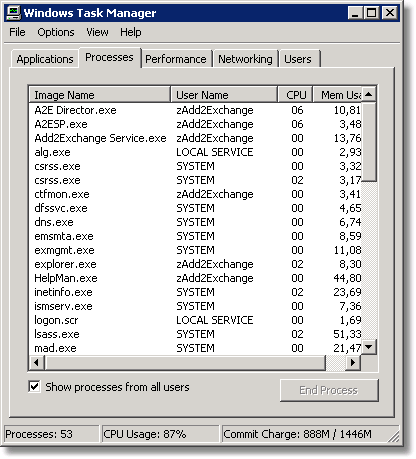Image resolution: width=416 pixels, height=459 pixels.
Task: Click the Processes: 53 status entry
Action: [x=51, y=434]
